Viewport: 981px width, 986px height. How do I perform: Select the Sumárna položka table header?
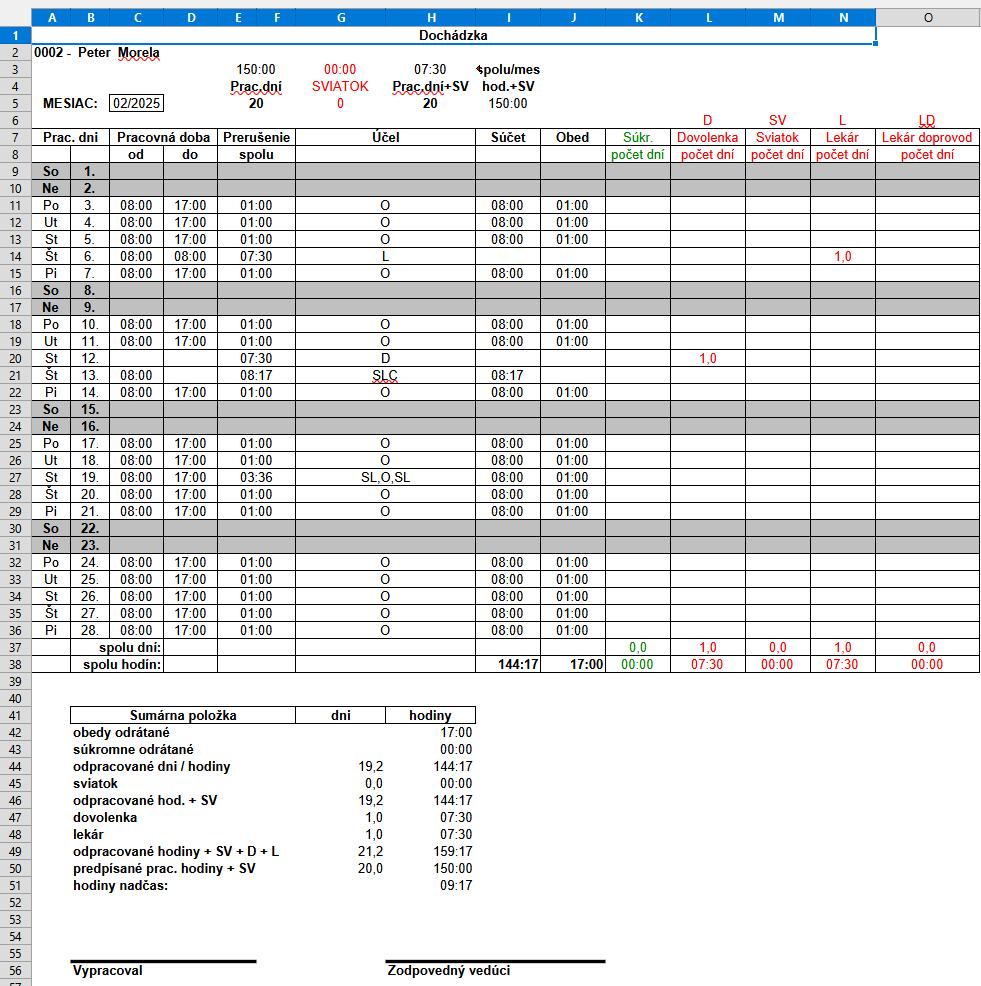(x=183, y=715)
